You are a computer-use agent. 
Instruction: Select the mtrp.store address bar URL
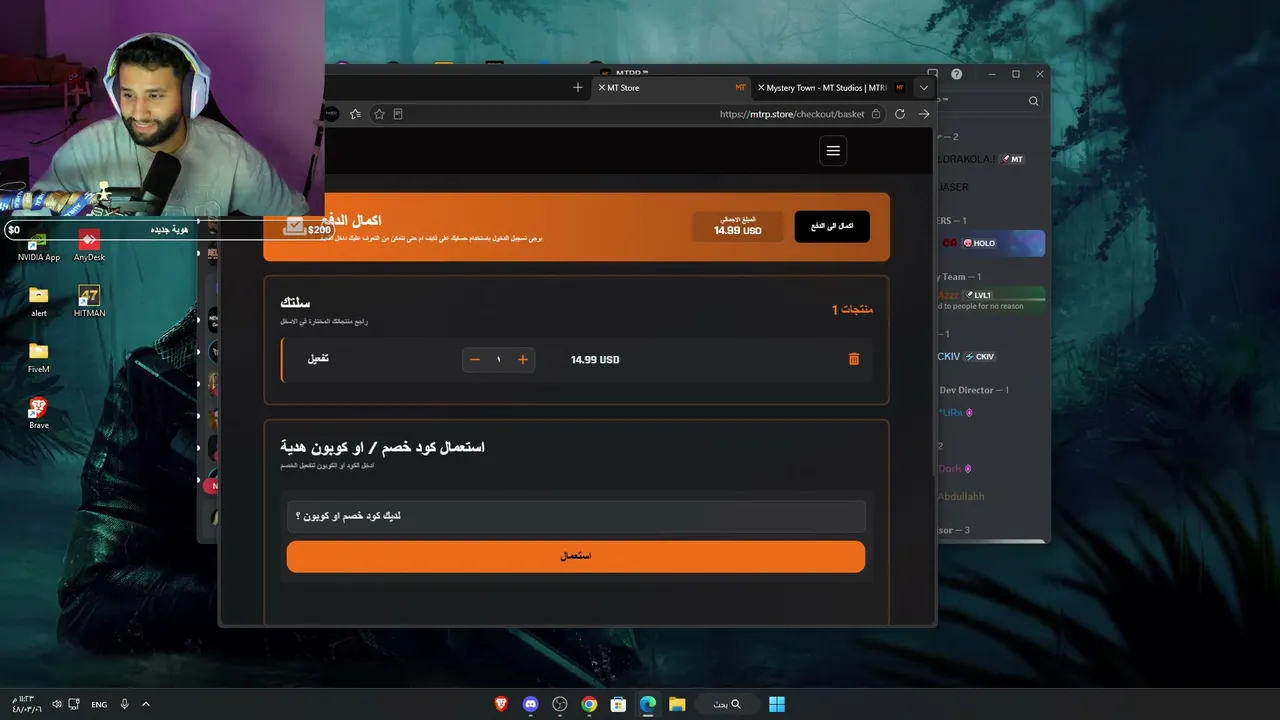[792, 114]
